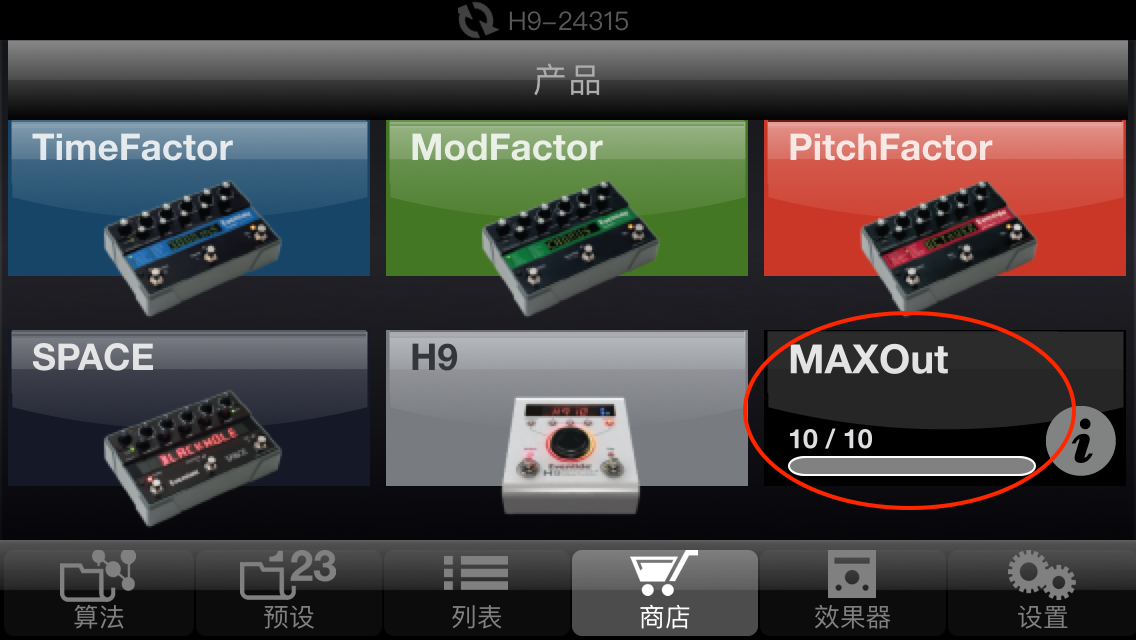Open the ModFactor product tile
Viewport: 1136px width, 640px height.
pyautogui.click(x=567, y=198)
